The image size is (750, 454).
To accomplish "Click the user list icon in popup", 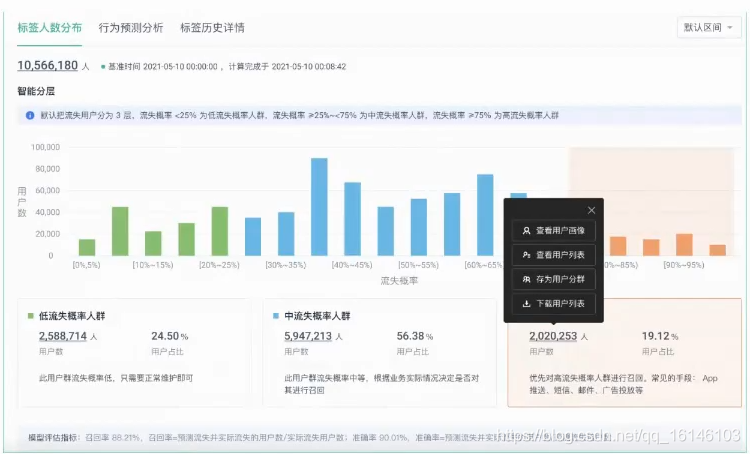I will click(526, 255).
